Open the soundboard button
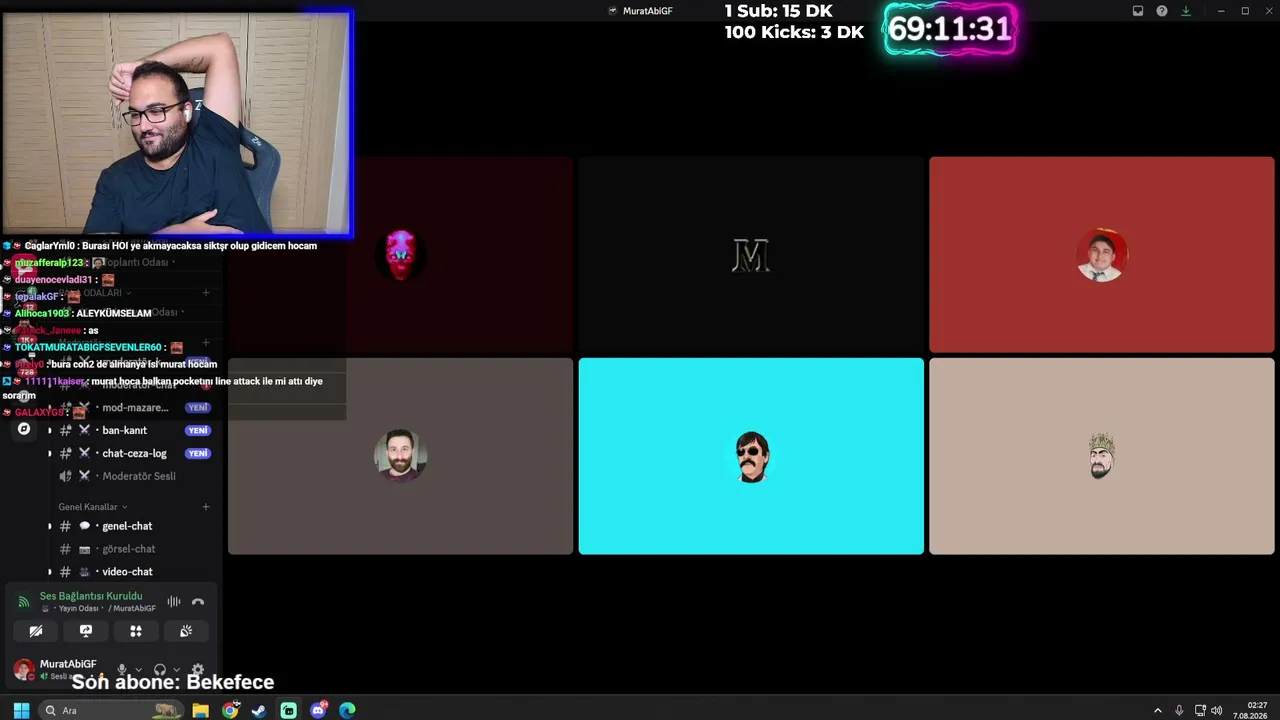Viewport: 1280px width, 720px height. (x=186, y=631)
